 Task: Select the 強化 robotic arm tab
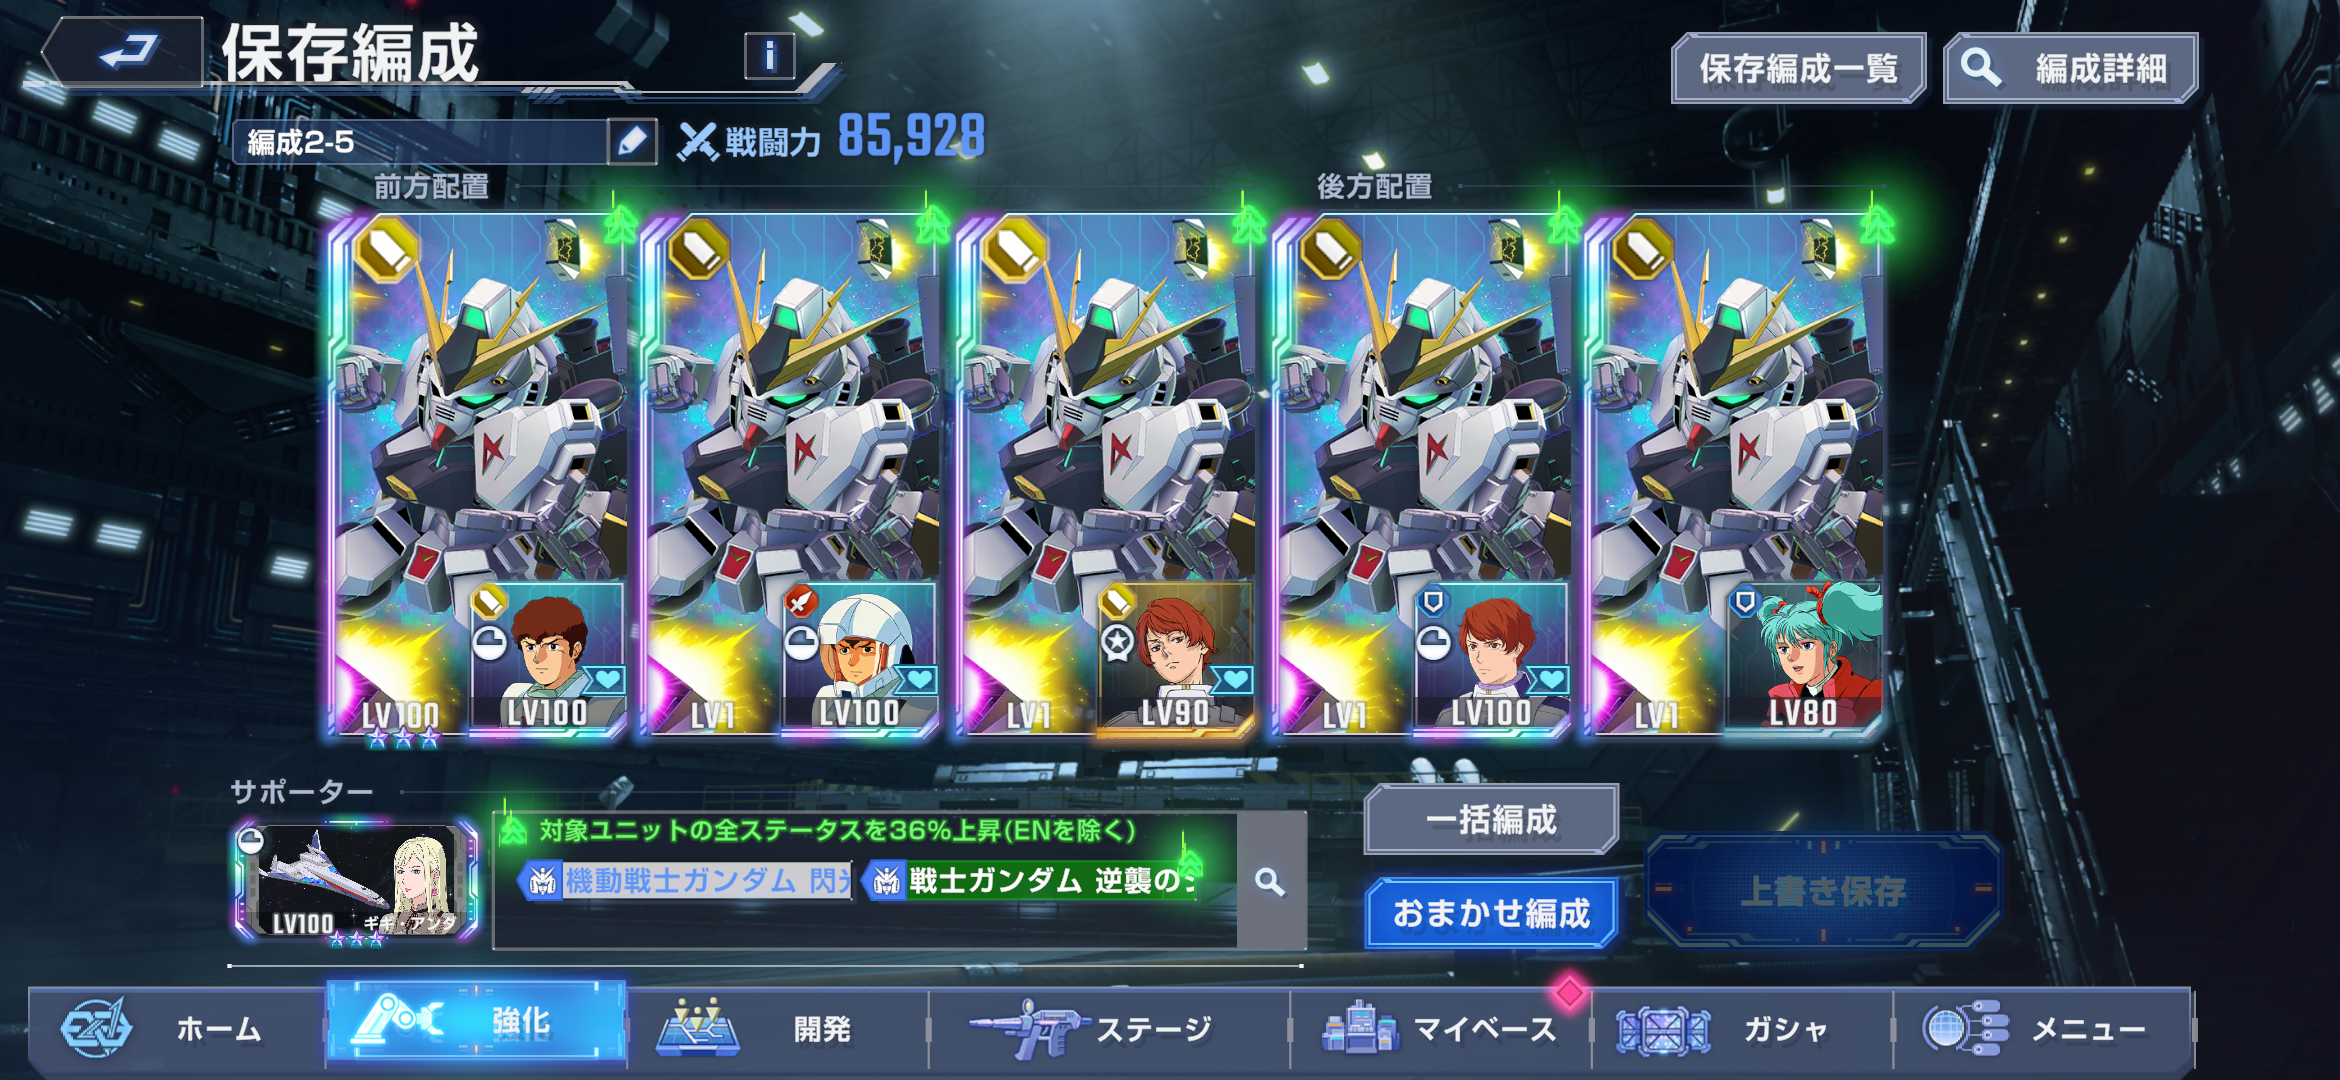[x=477, y=1021]
